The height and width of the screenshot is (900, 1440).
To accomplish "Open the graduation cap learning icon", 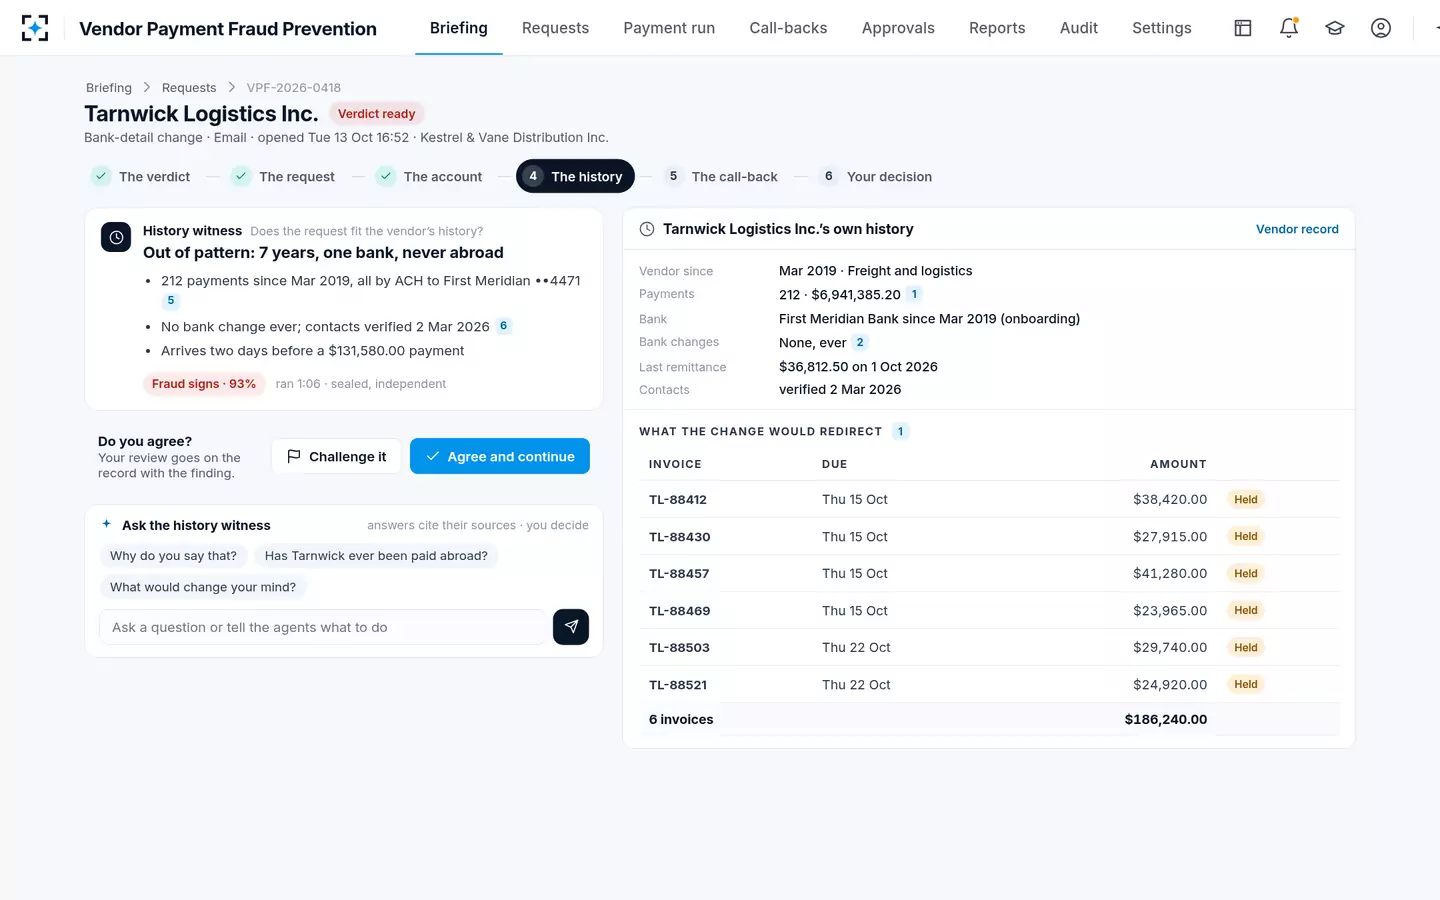I will (x=1335, y=28).
